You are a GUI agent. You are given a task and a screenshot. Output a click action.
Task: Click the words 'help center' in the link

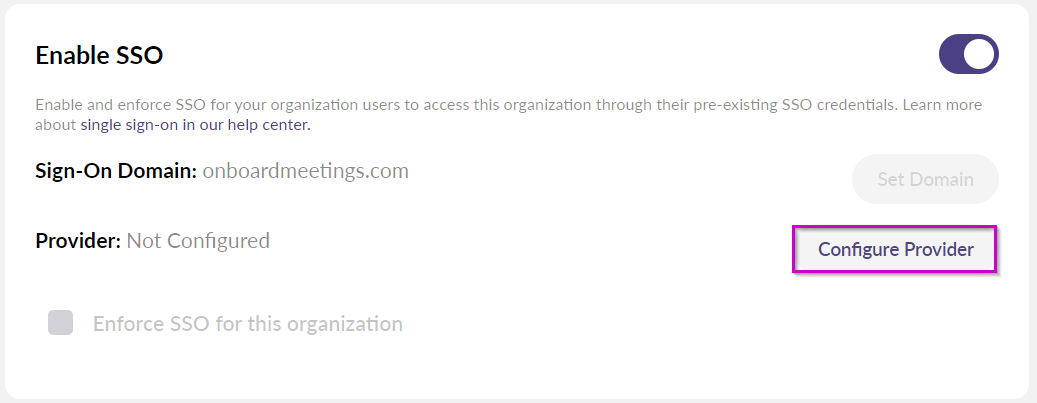[269, 124]
